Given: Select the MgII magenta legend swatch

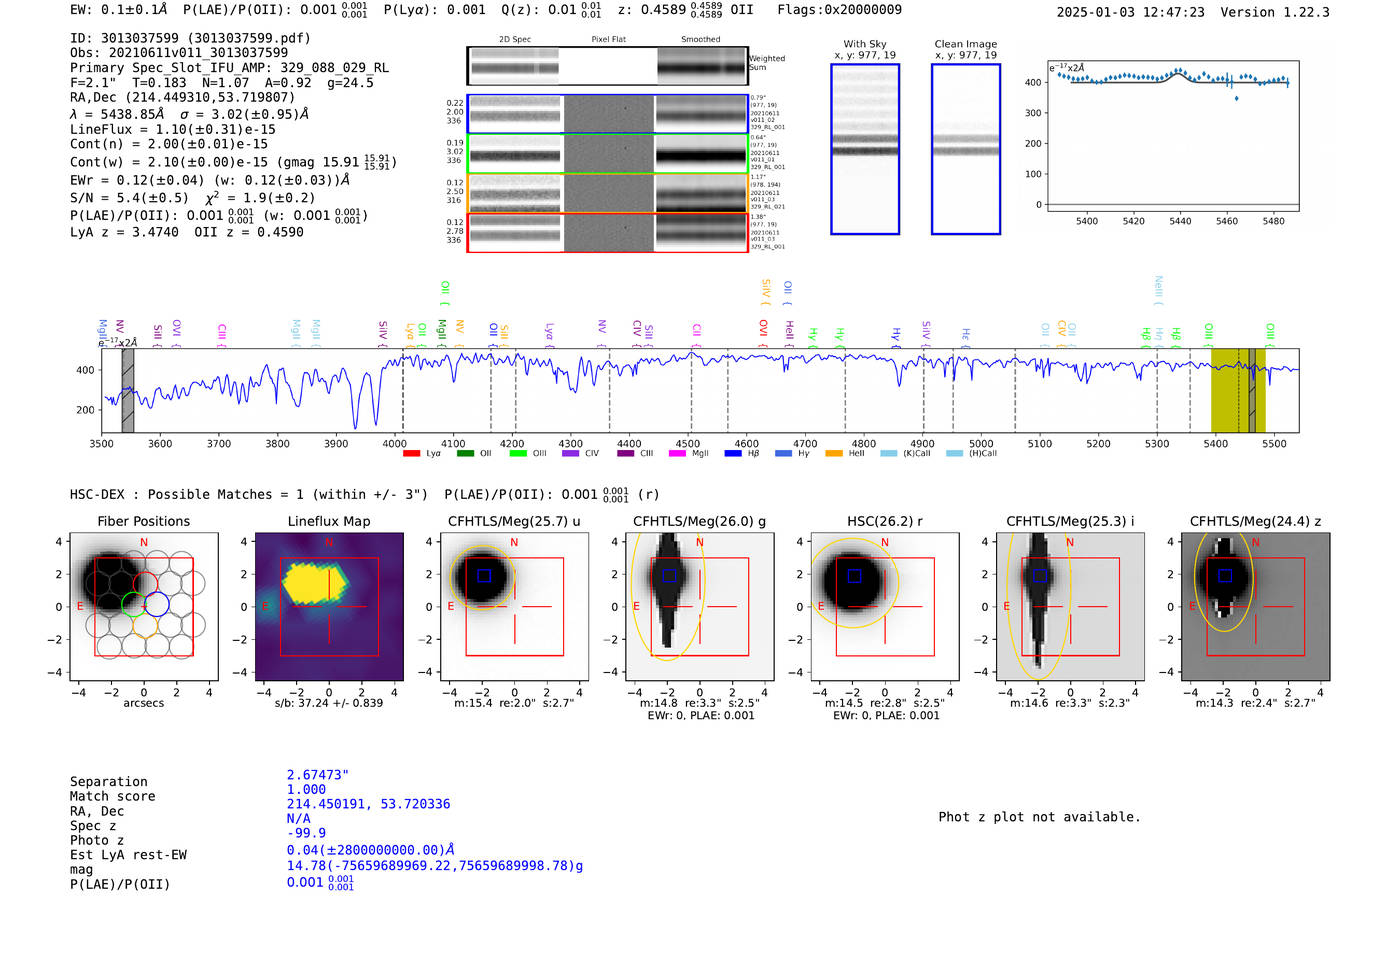Looking at the screenshot, I should (x=677, y=454).
